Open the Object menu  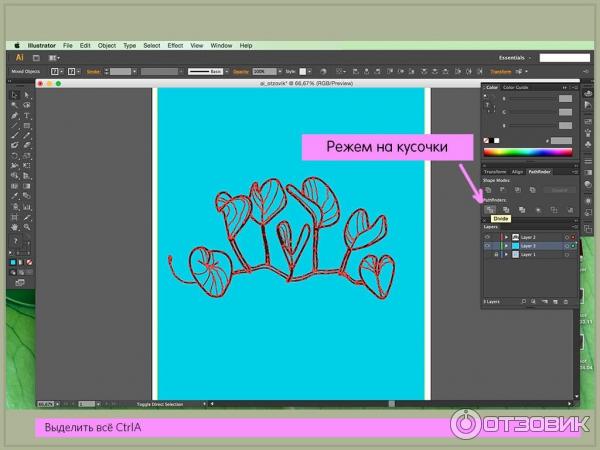click(x=106, y=45)
